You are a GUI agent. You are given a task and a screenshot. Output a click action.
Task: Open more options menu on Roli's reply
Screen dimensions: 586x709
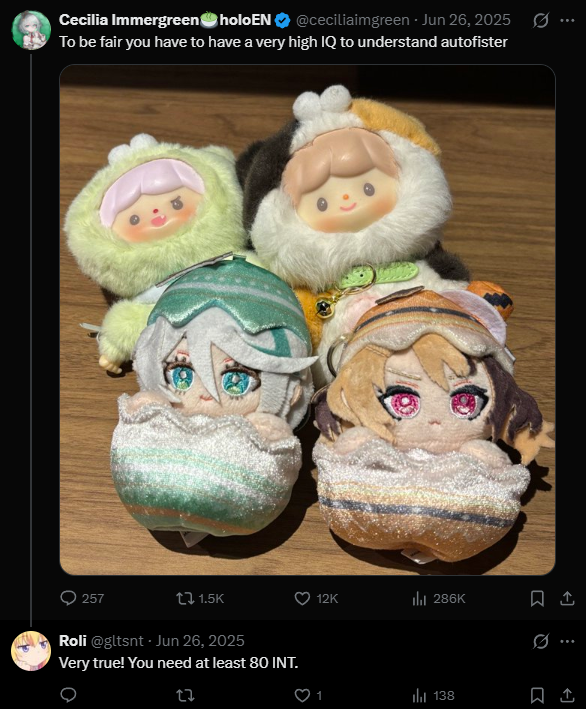pyautogui.click(x=567, y=641)
